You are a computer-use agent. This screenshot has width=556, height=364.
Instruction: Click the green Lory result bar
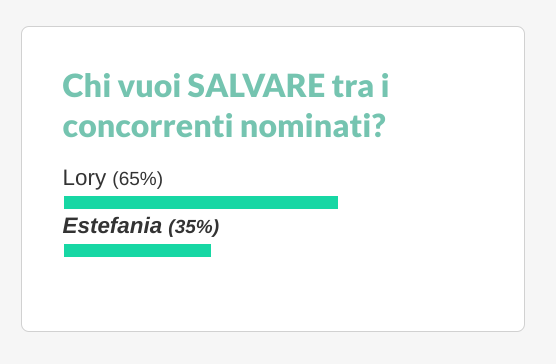(201, 202)
